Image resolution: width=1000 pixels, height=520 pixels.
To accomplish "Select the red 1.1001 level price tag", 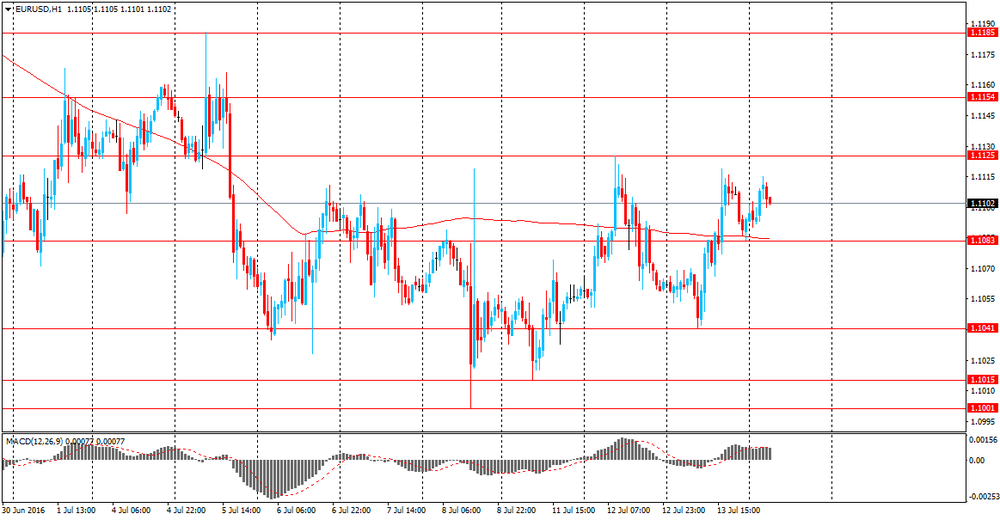I will point(983,408).
